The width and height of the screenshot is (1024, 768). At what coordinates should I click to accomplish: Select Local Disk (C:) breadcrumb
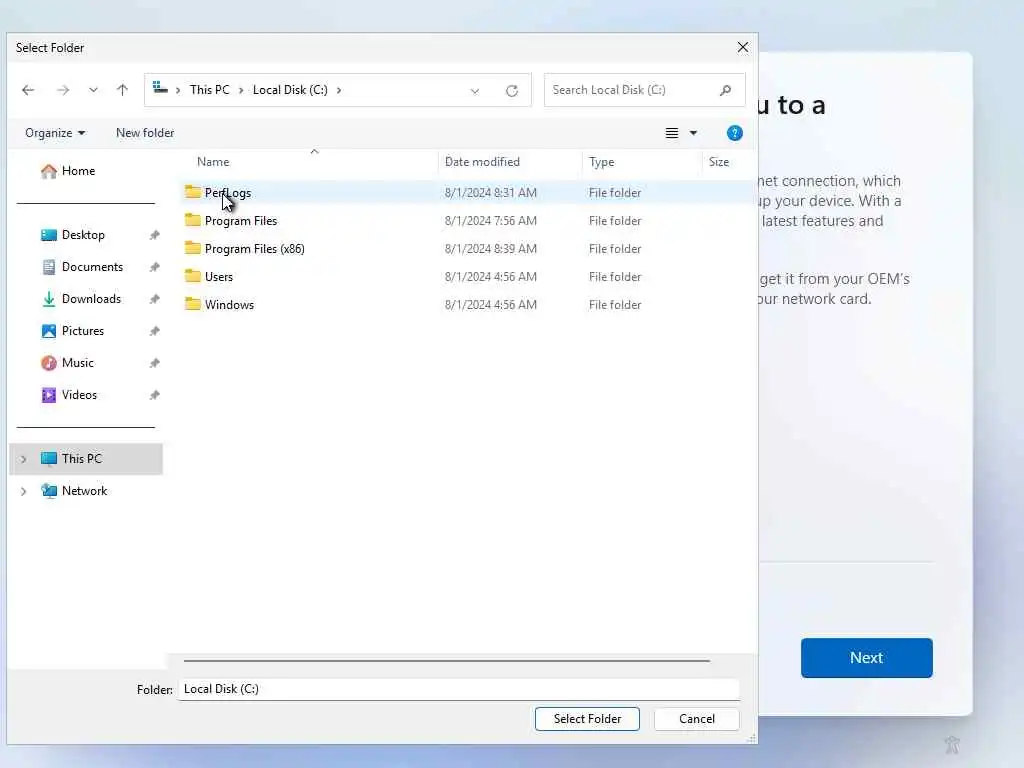290,89
